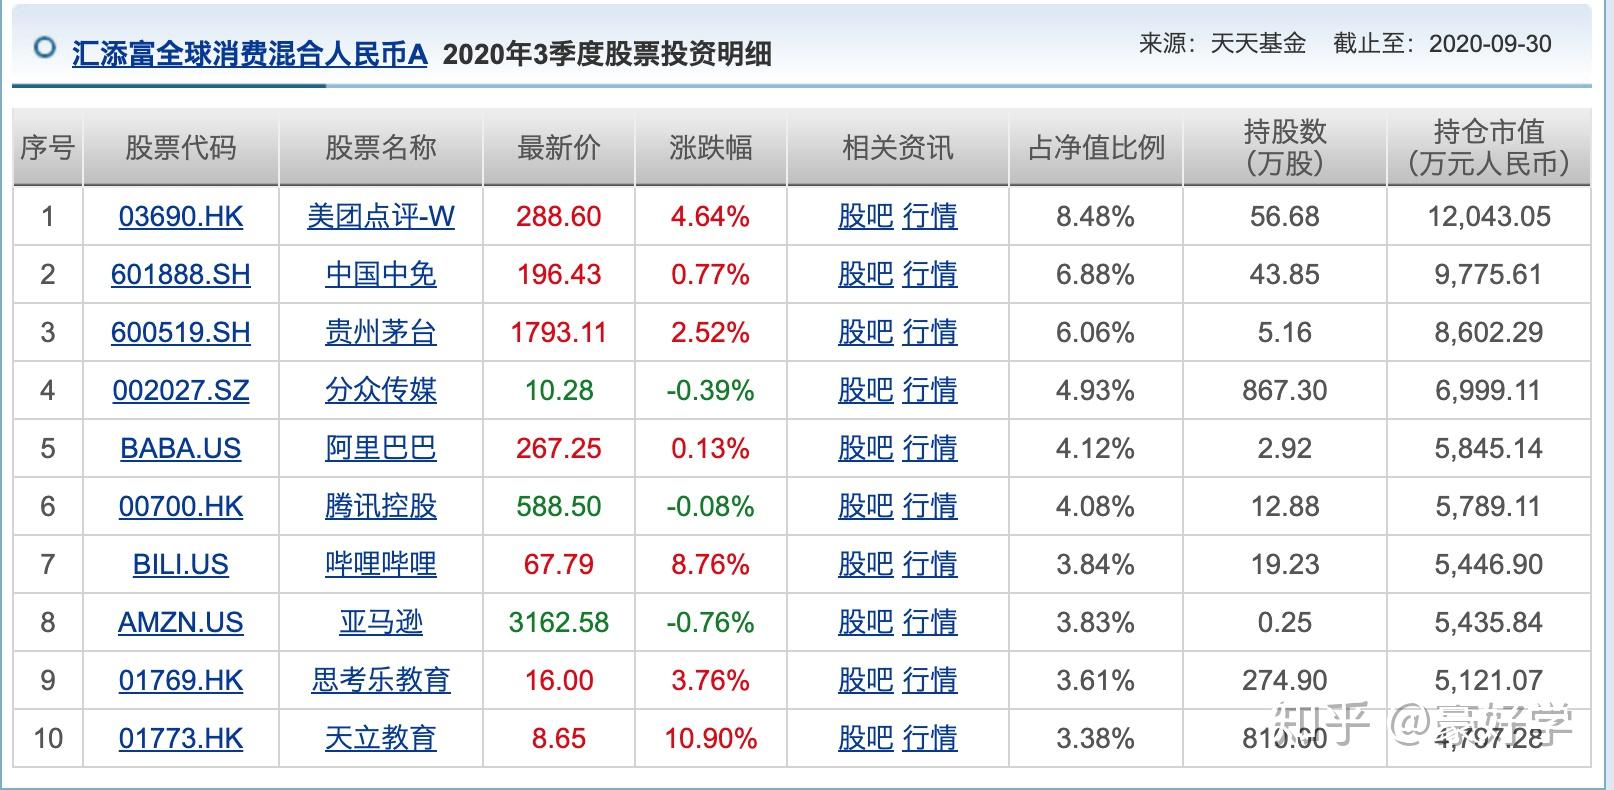Open 行情 quotes for 阿里巴巴
1614x790 pixels.
[x=931, y=449]
